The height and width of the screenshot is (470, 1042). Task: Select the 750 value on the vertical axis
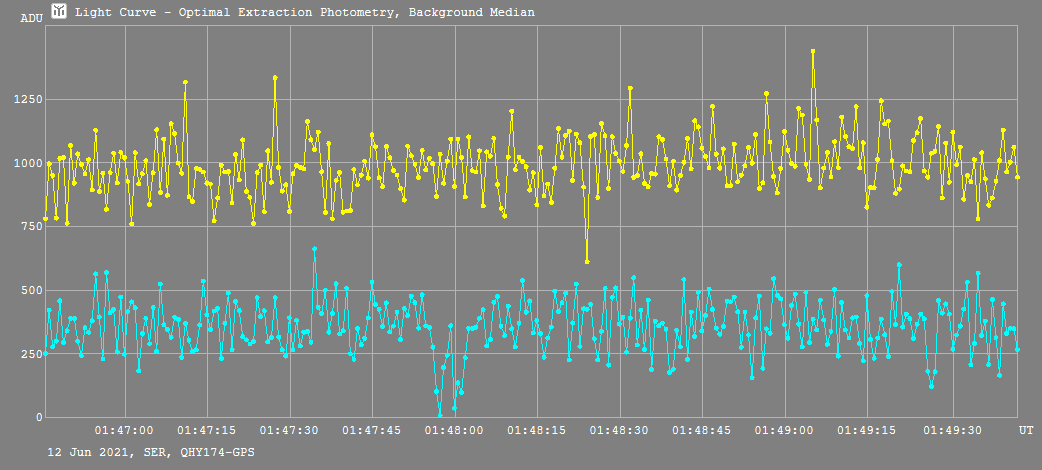pos(30,227)
